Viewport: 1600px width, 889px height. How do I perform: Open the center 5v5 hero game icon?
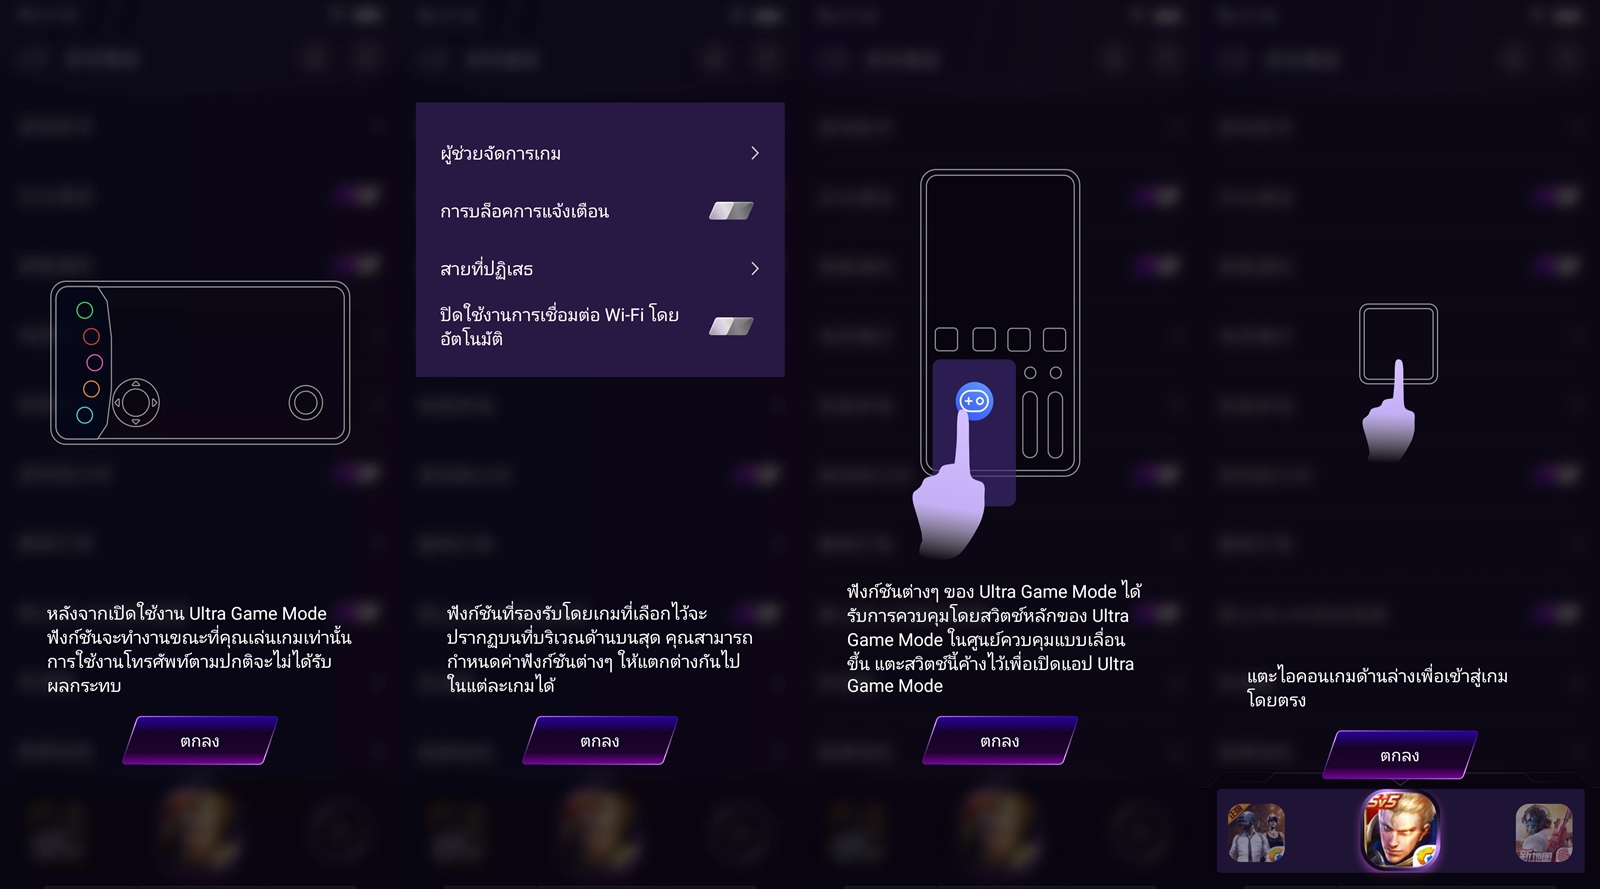[x=1400, y=830]
